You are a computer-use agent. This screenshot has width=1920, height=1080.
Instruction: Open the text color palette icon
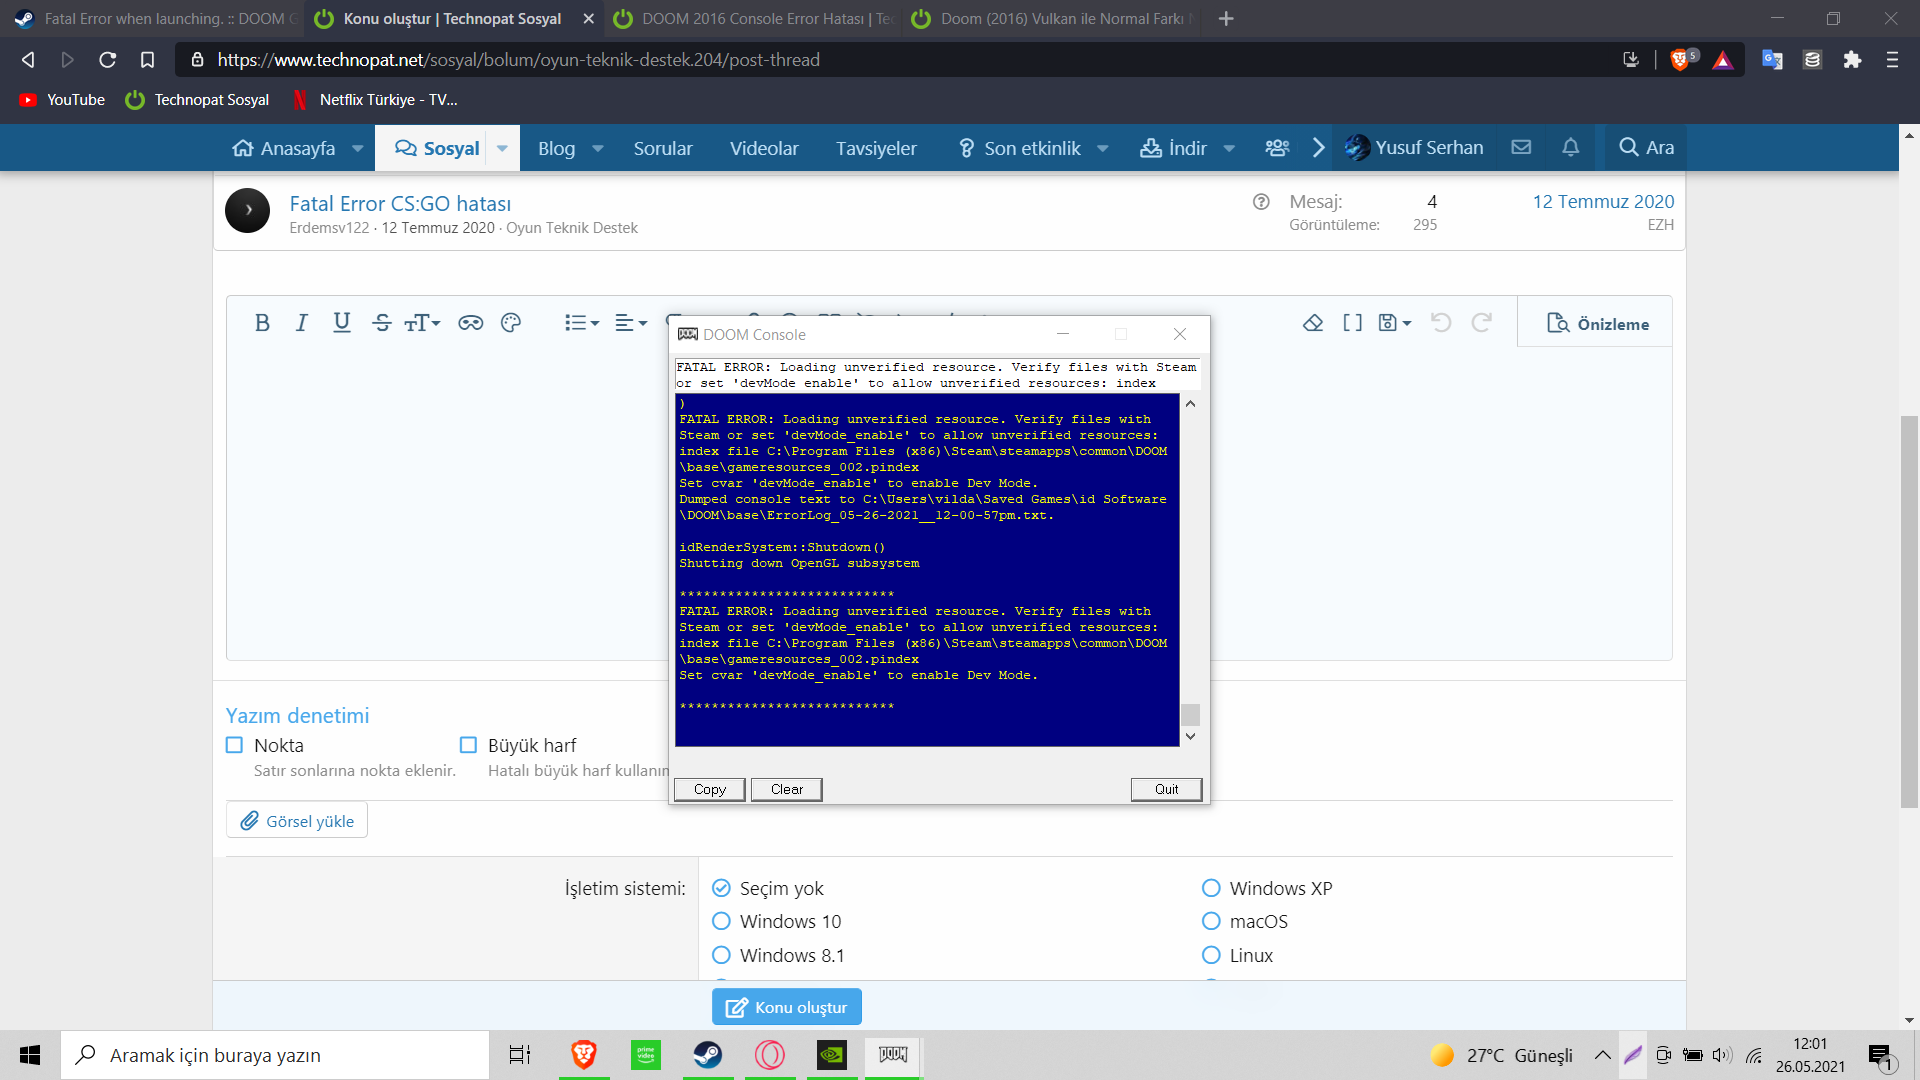click(x=511, y=323)
